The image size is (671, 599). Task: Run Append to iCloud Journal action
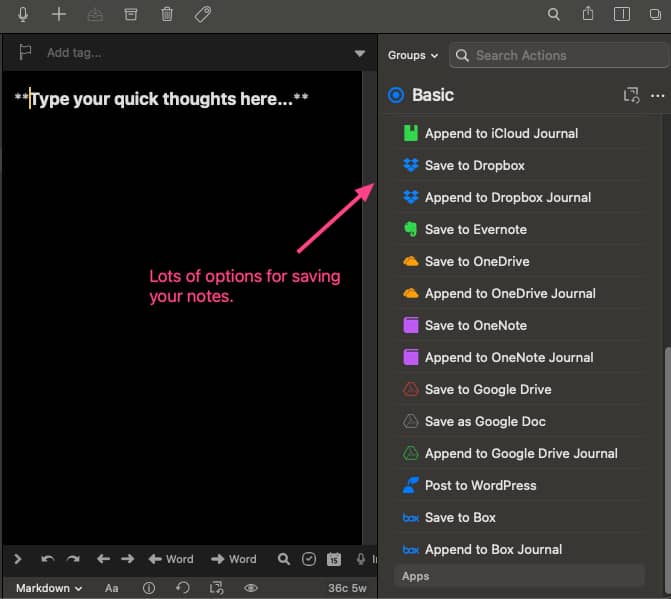[520, 133]
